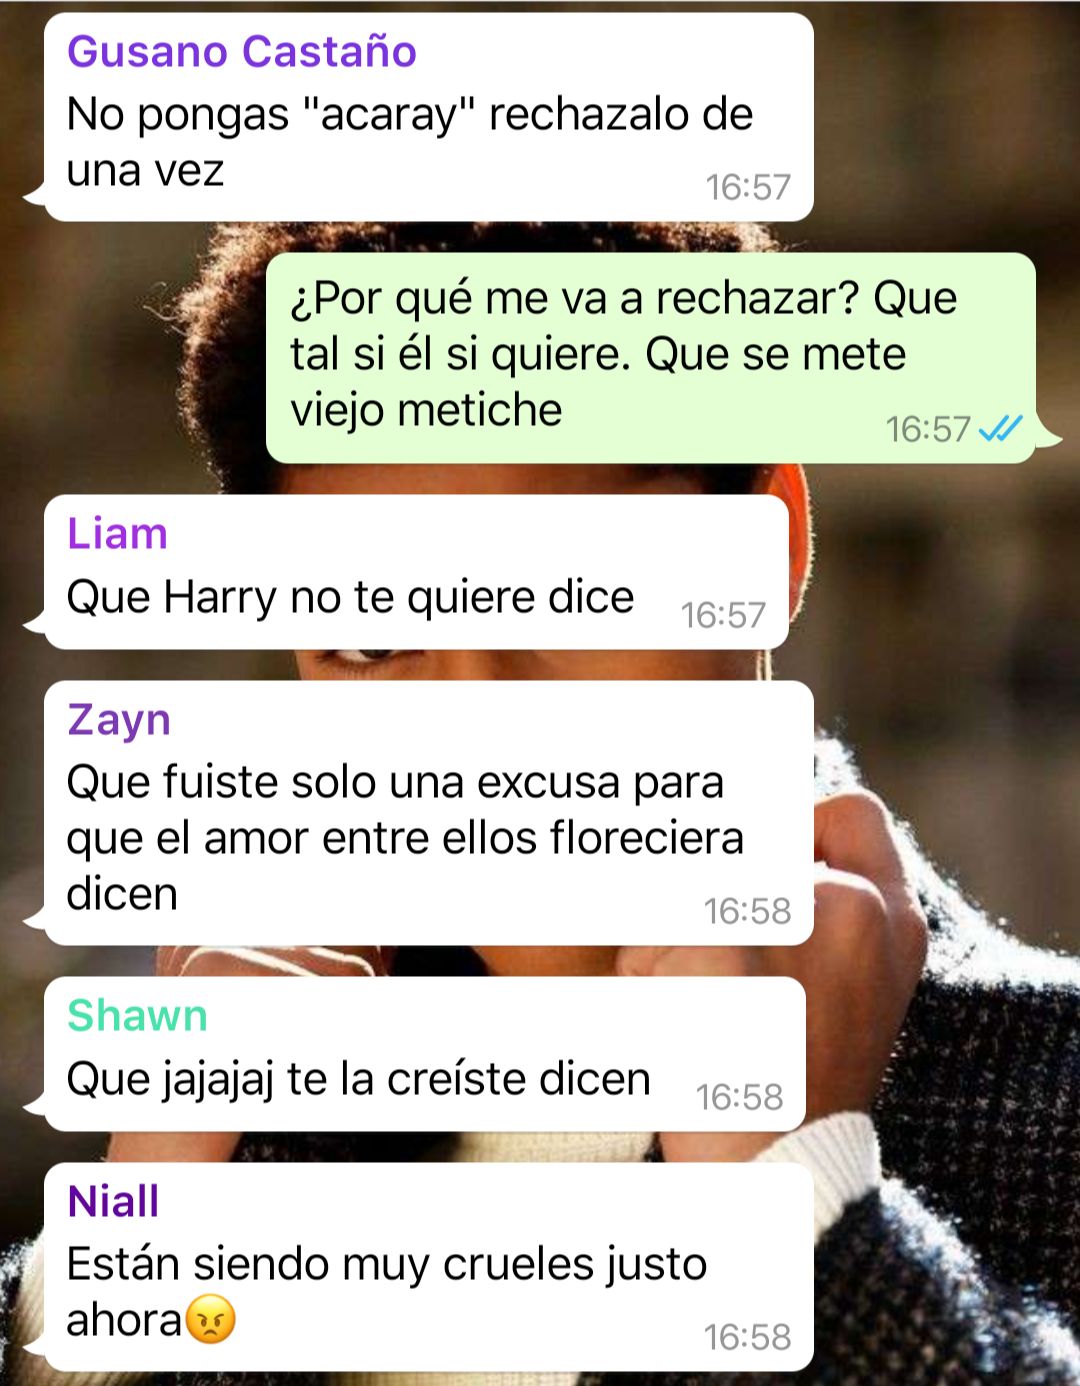The height and width of the screenshot is (1386, 1080).
Task: Select Zayn's message about 'excusa'
Action: click(428, 813)
